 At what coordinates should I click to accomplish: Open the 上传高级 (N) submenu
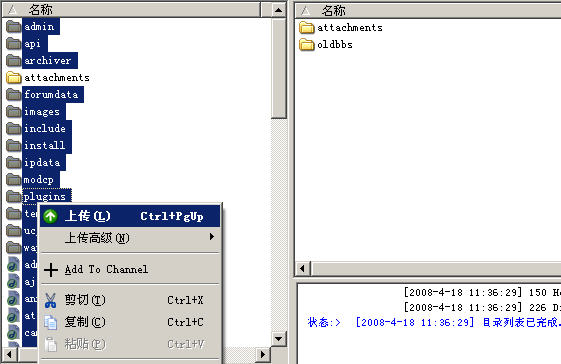(x=130, y=238)
